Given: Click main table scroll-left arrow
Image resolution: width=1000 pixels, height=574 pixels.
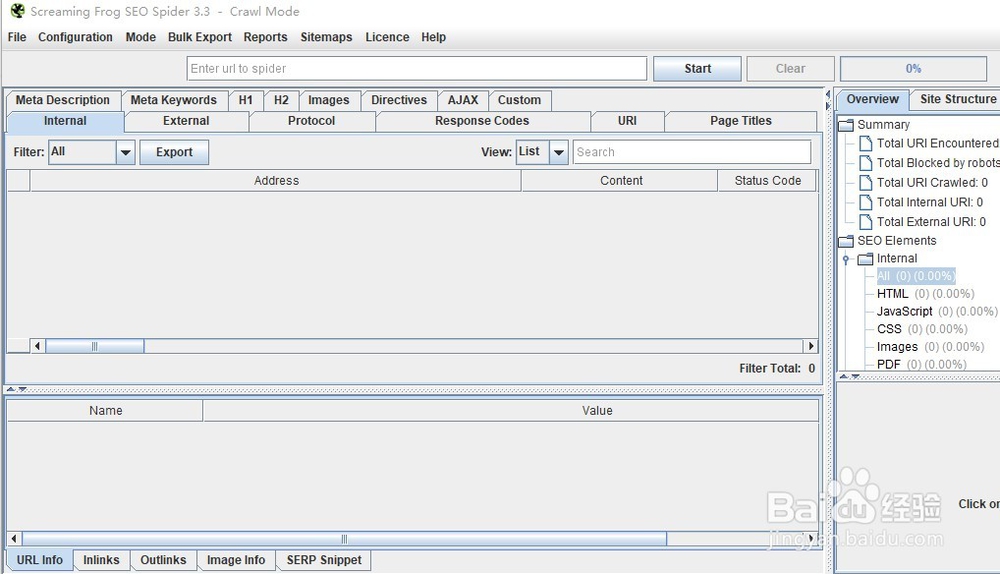Looking at the screenshot, I should pyautogui.click(x=37, y=346).
